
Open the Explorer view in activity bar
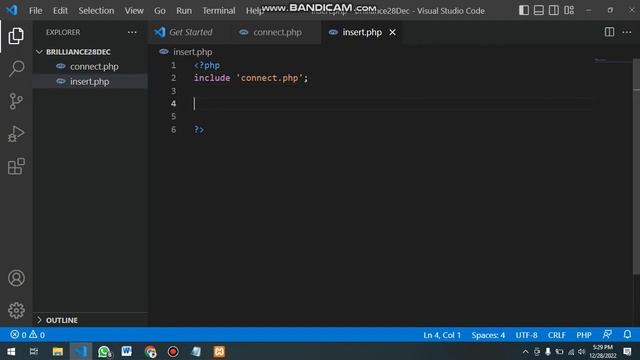[x=16, y=36]
